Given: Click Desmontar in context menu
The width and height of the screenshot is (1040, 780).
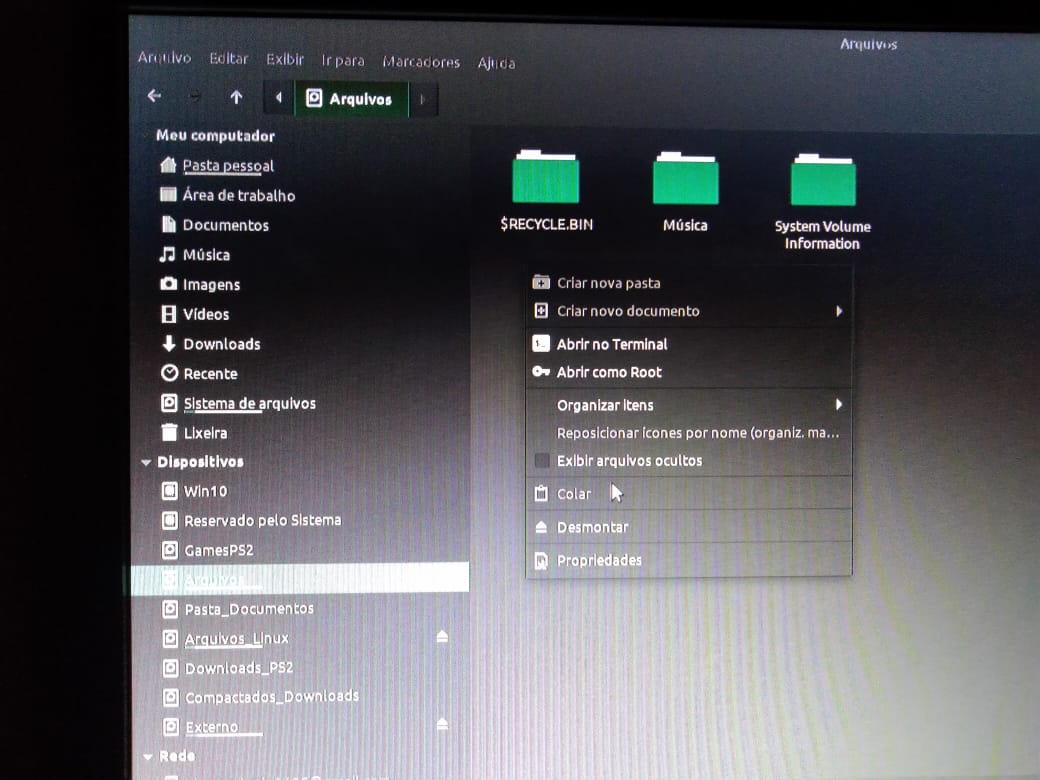Looking at the screenshot, I should coord(592,527).
